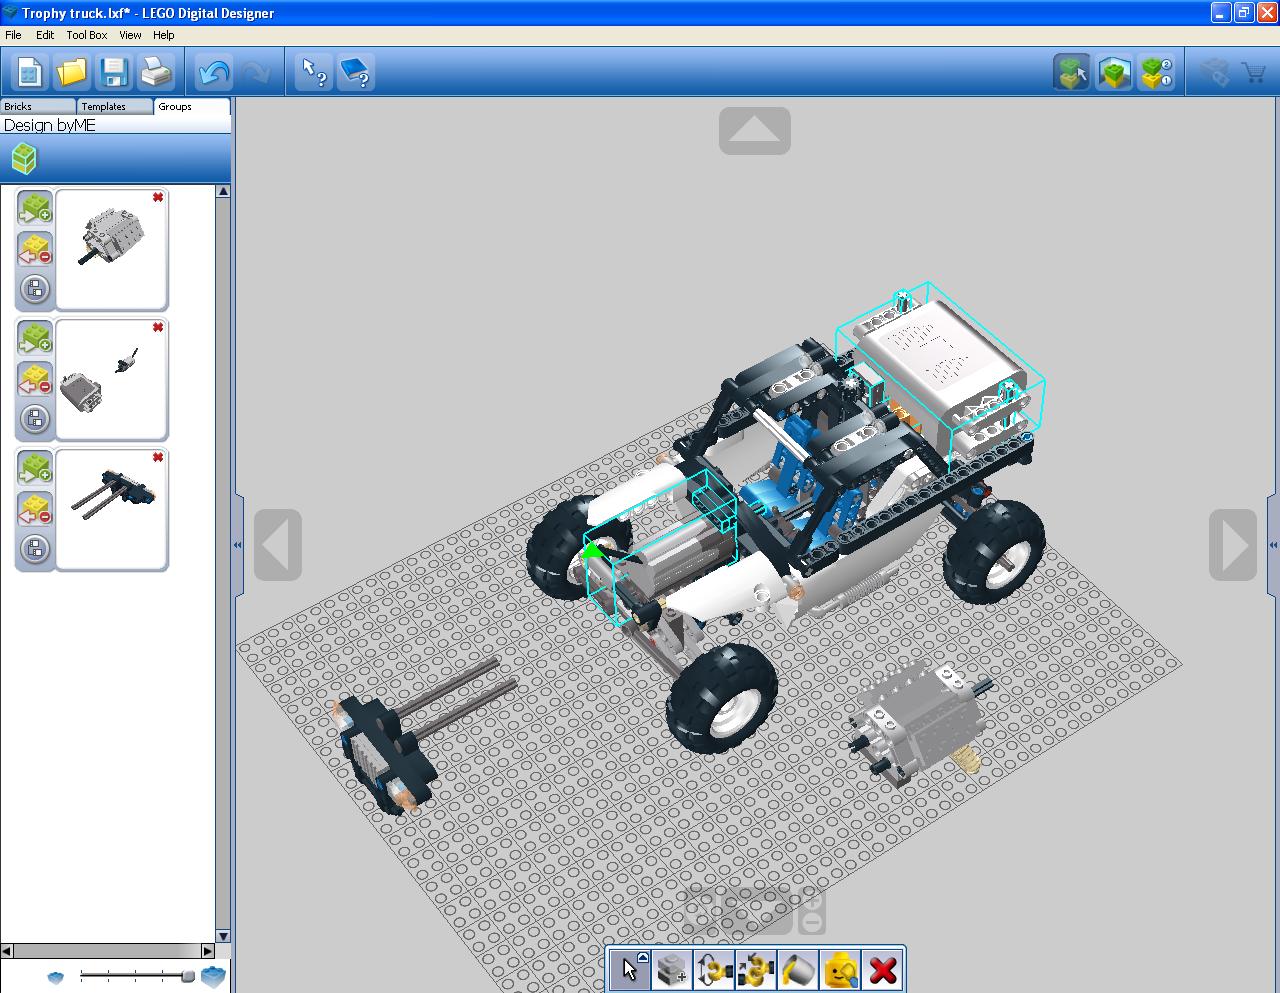Add bricks to the engine group
The height and width of the screenshot is (993, 1280).
(x=35, y=208)
